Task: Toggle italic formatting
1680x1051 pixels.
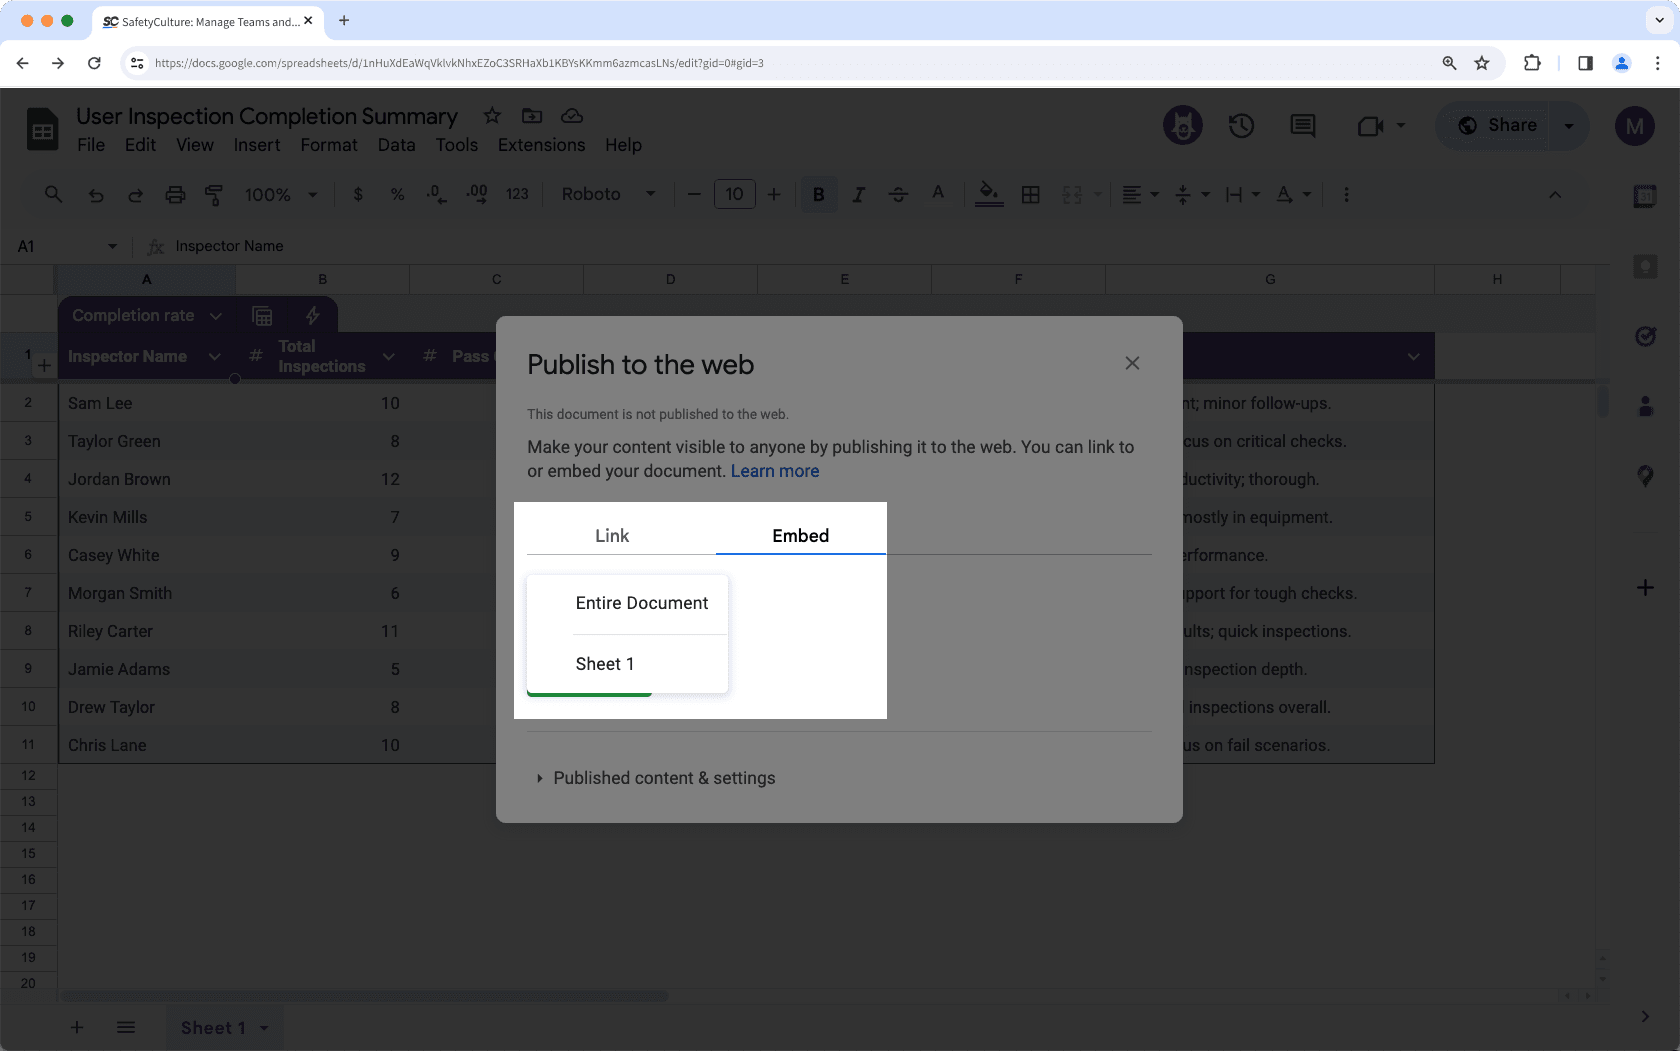Action: [858, 194]
